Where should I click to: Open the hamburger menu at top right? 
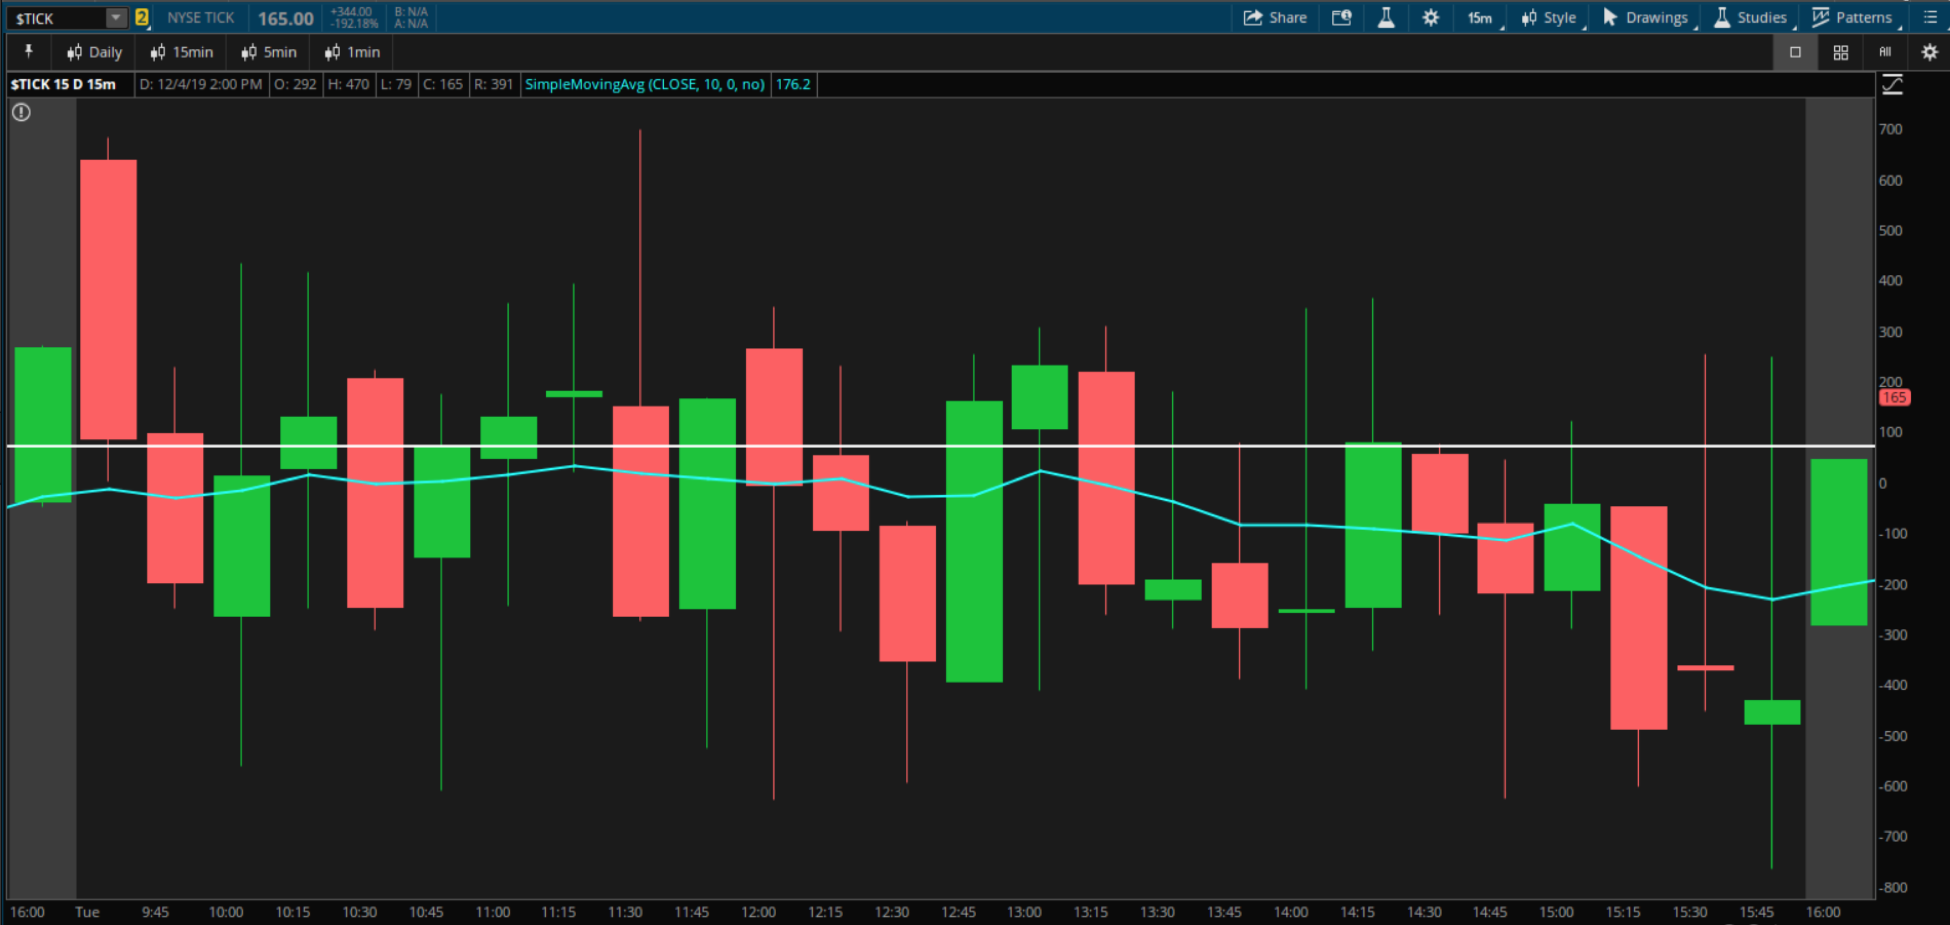tap(1929, 17)
